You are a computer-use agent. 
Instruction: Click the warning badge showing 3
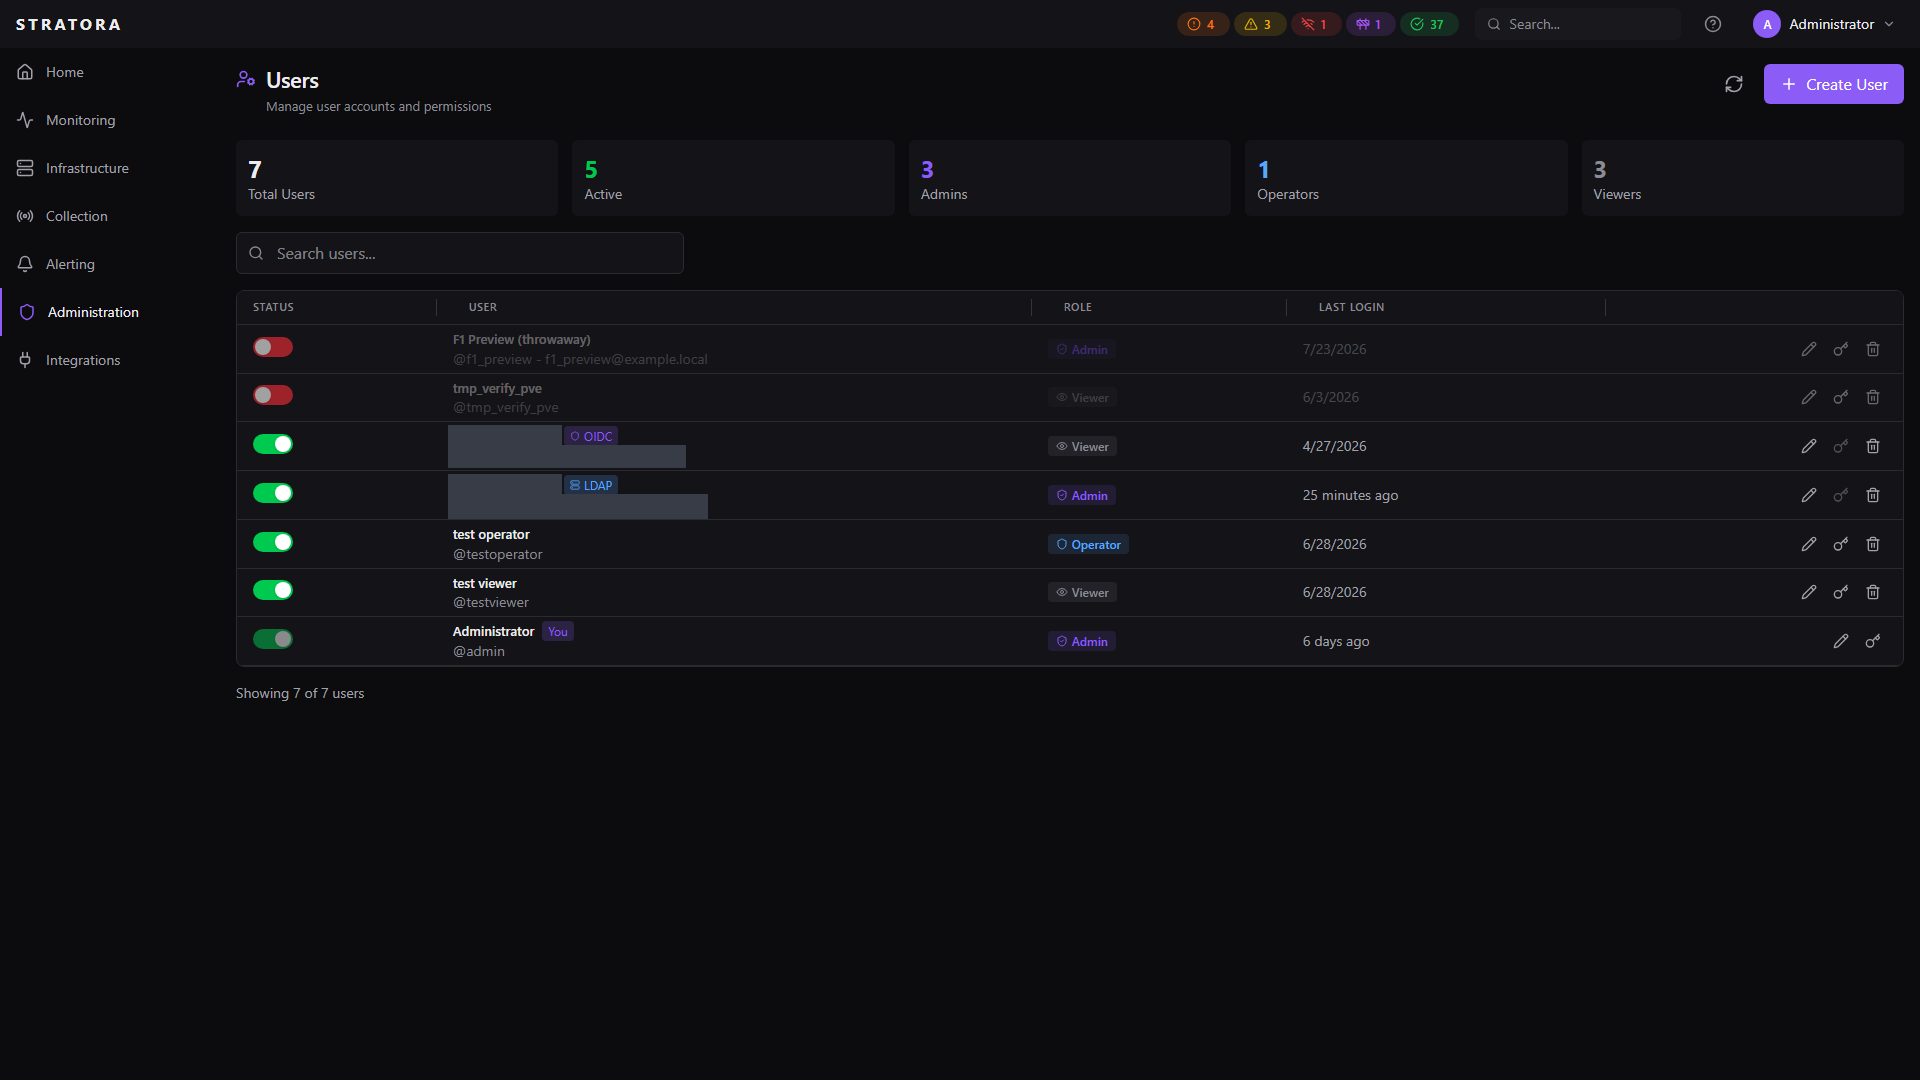click(1259, 24)
